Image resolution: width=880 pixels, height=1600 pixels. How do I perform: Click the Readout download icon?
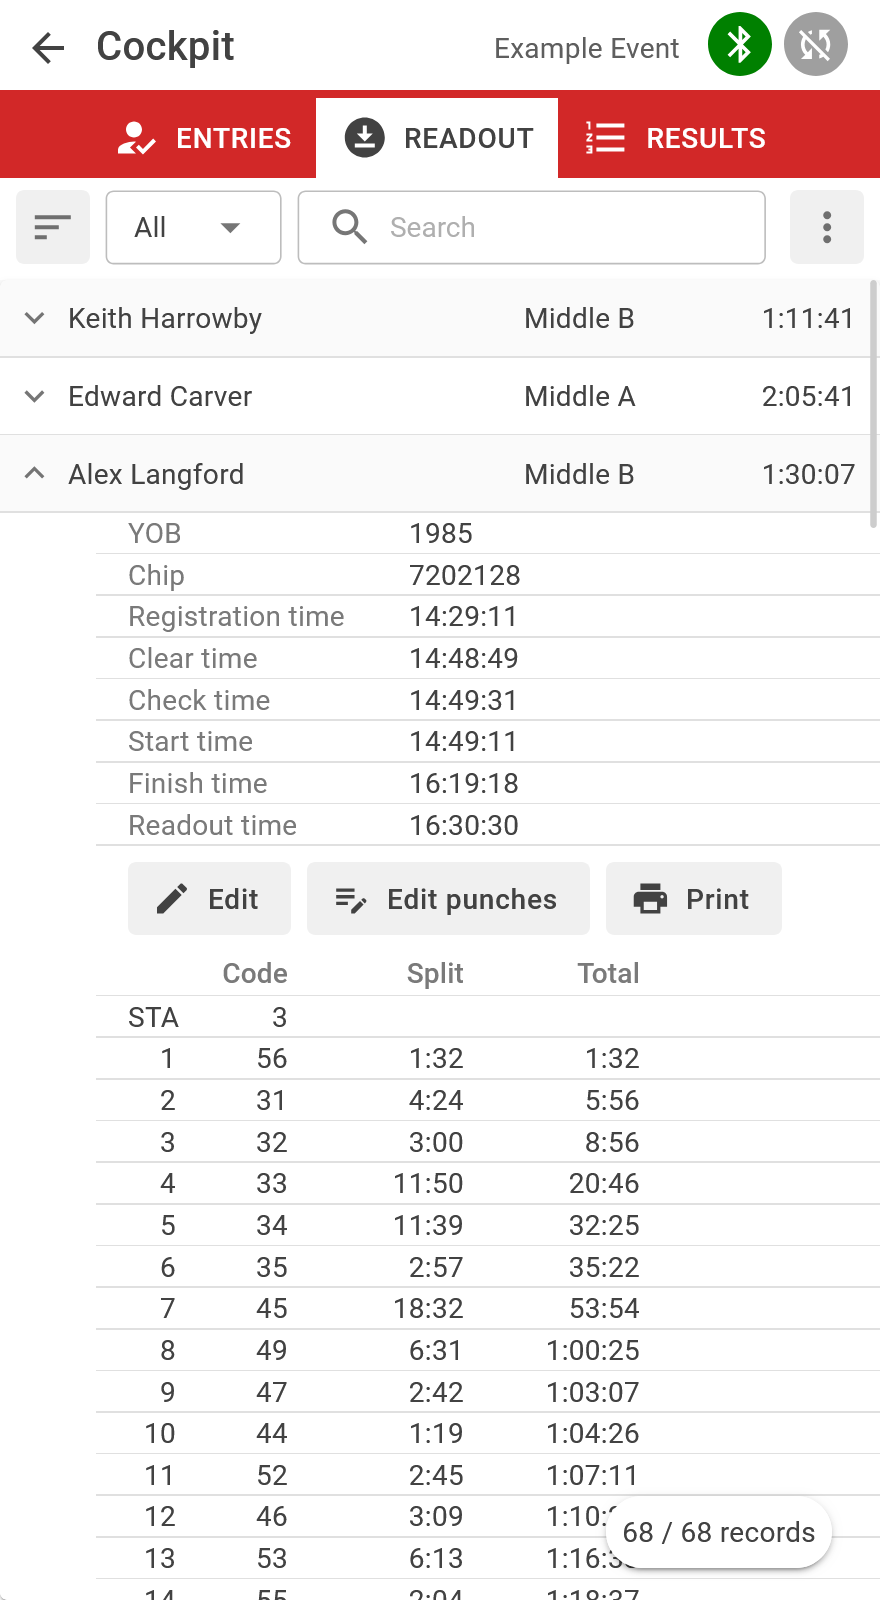(365, 138)
